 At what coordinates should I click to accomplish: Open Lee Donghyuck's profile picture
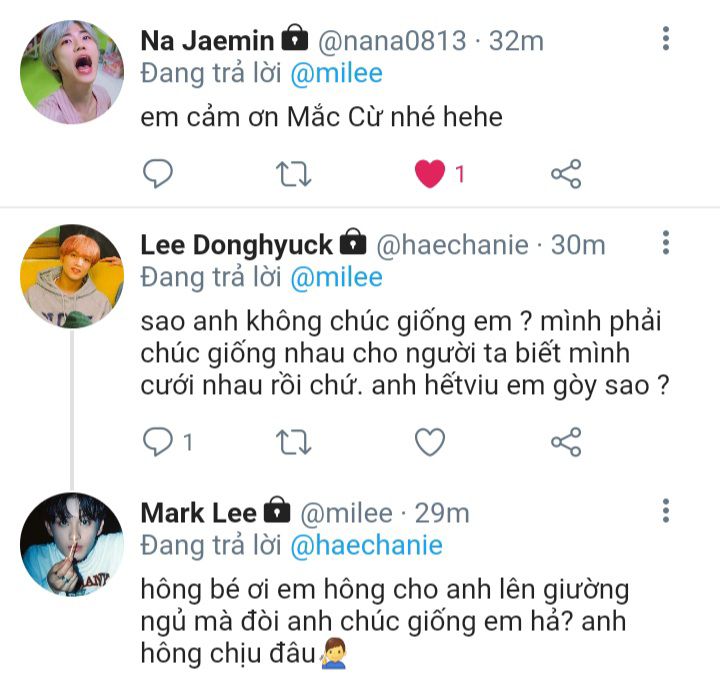(72, 276)
